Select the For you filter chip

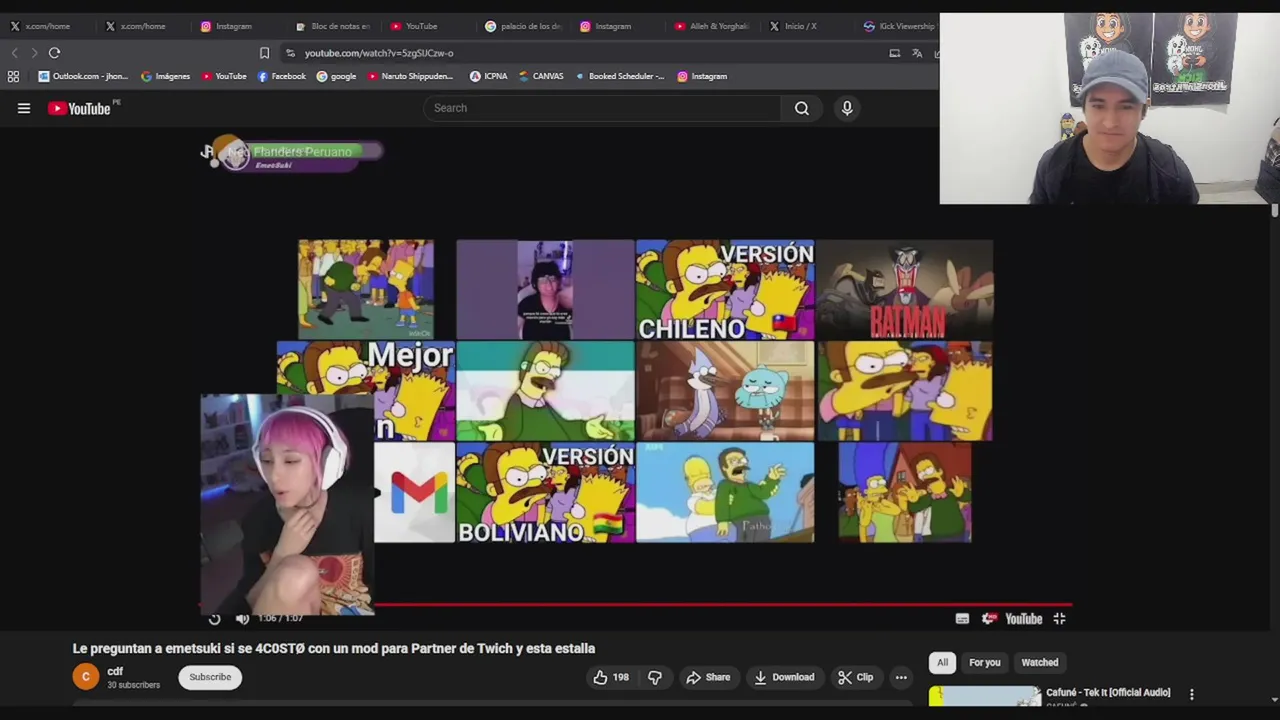[984, 662]
